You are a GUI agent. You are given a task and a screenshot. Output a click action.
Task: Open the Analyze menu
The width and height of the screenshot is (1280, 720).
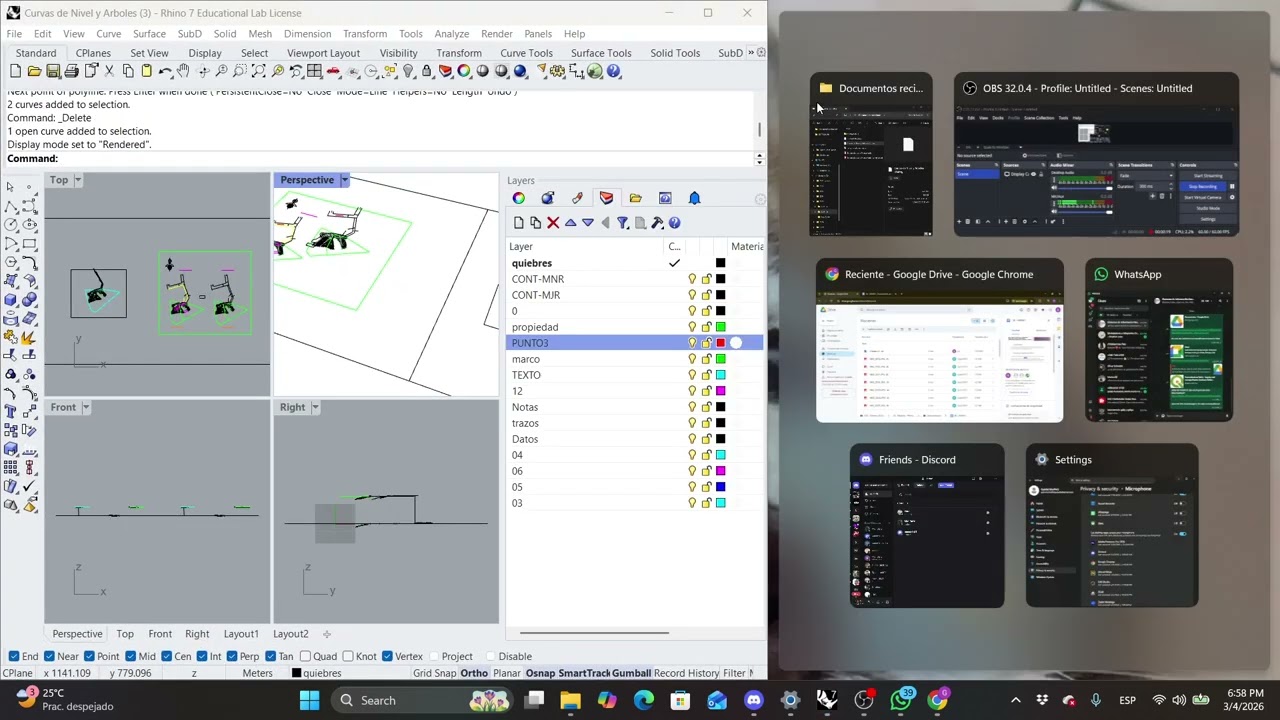(451, 34)
